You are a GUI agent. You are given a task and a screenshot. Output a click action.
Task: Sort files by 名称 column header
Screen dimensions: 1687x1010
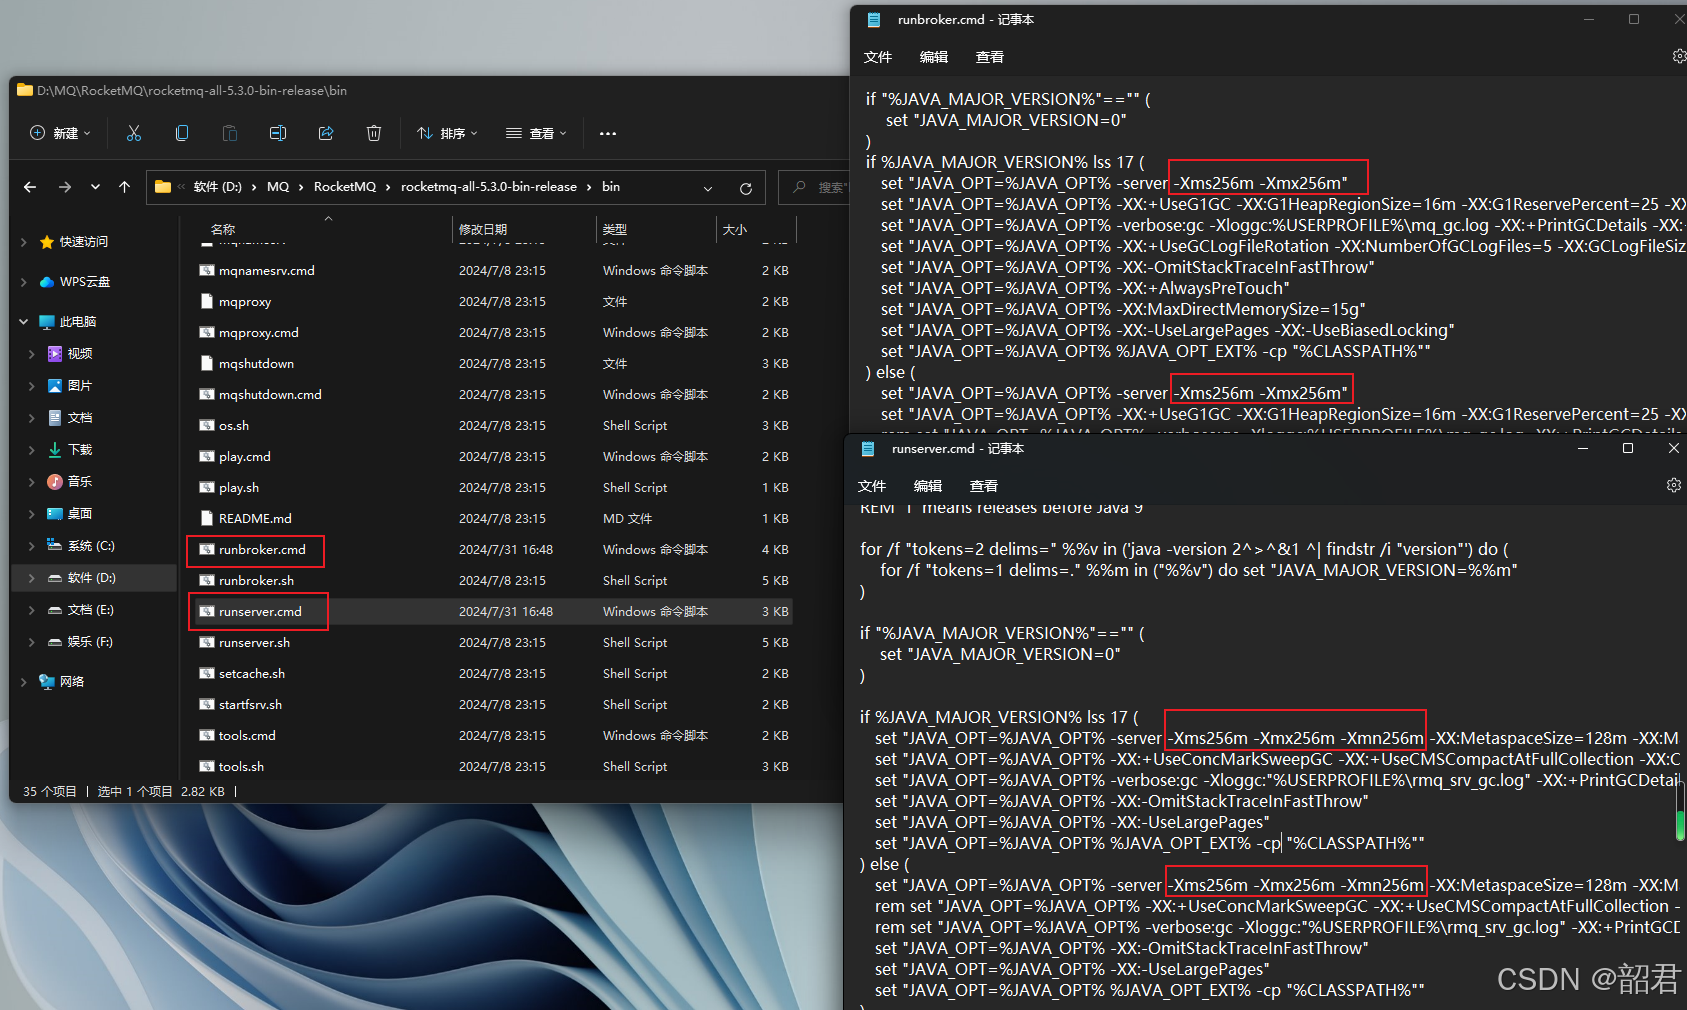coord(223,229)
